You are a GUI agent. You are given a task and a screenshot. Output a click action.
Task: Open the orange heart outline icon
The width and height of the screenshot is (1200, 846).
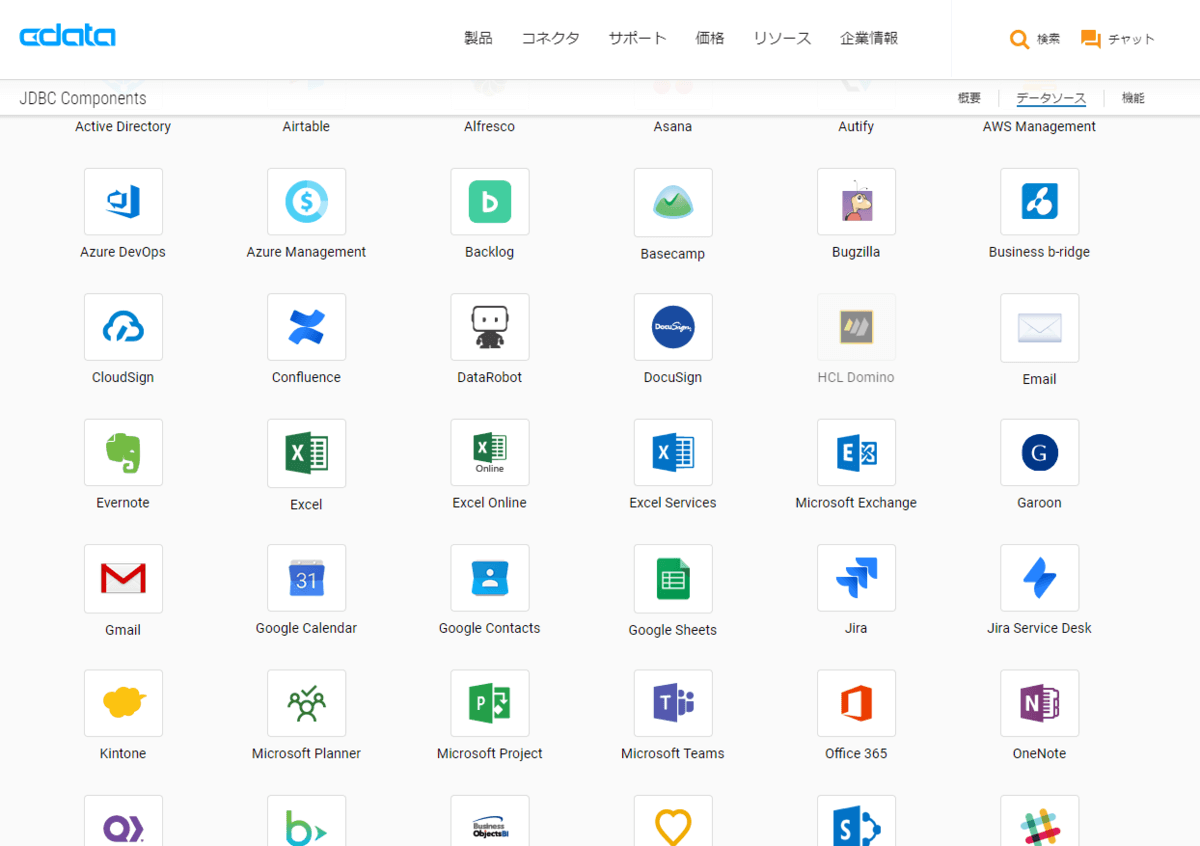click(x=673, y=820)
